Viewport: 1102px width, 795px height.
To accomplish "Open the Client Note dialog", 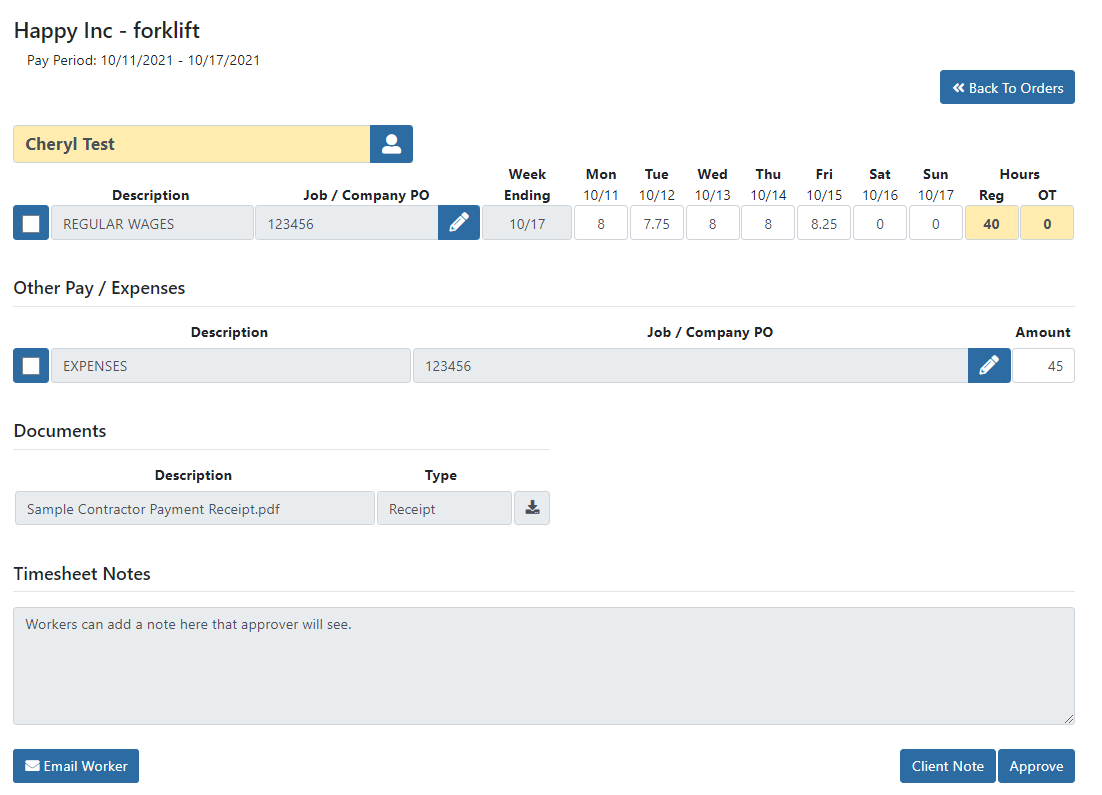I will point(947,766).
